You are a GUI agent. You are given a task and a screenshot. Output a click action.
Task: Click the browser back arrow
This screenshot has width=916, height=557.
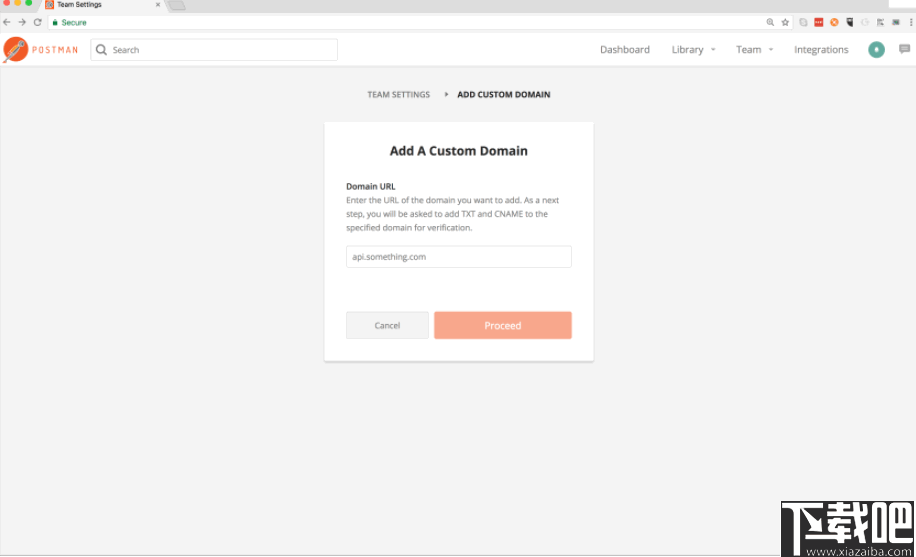8,22
